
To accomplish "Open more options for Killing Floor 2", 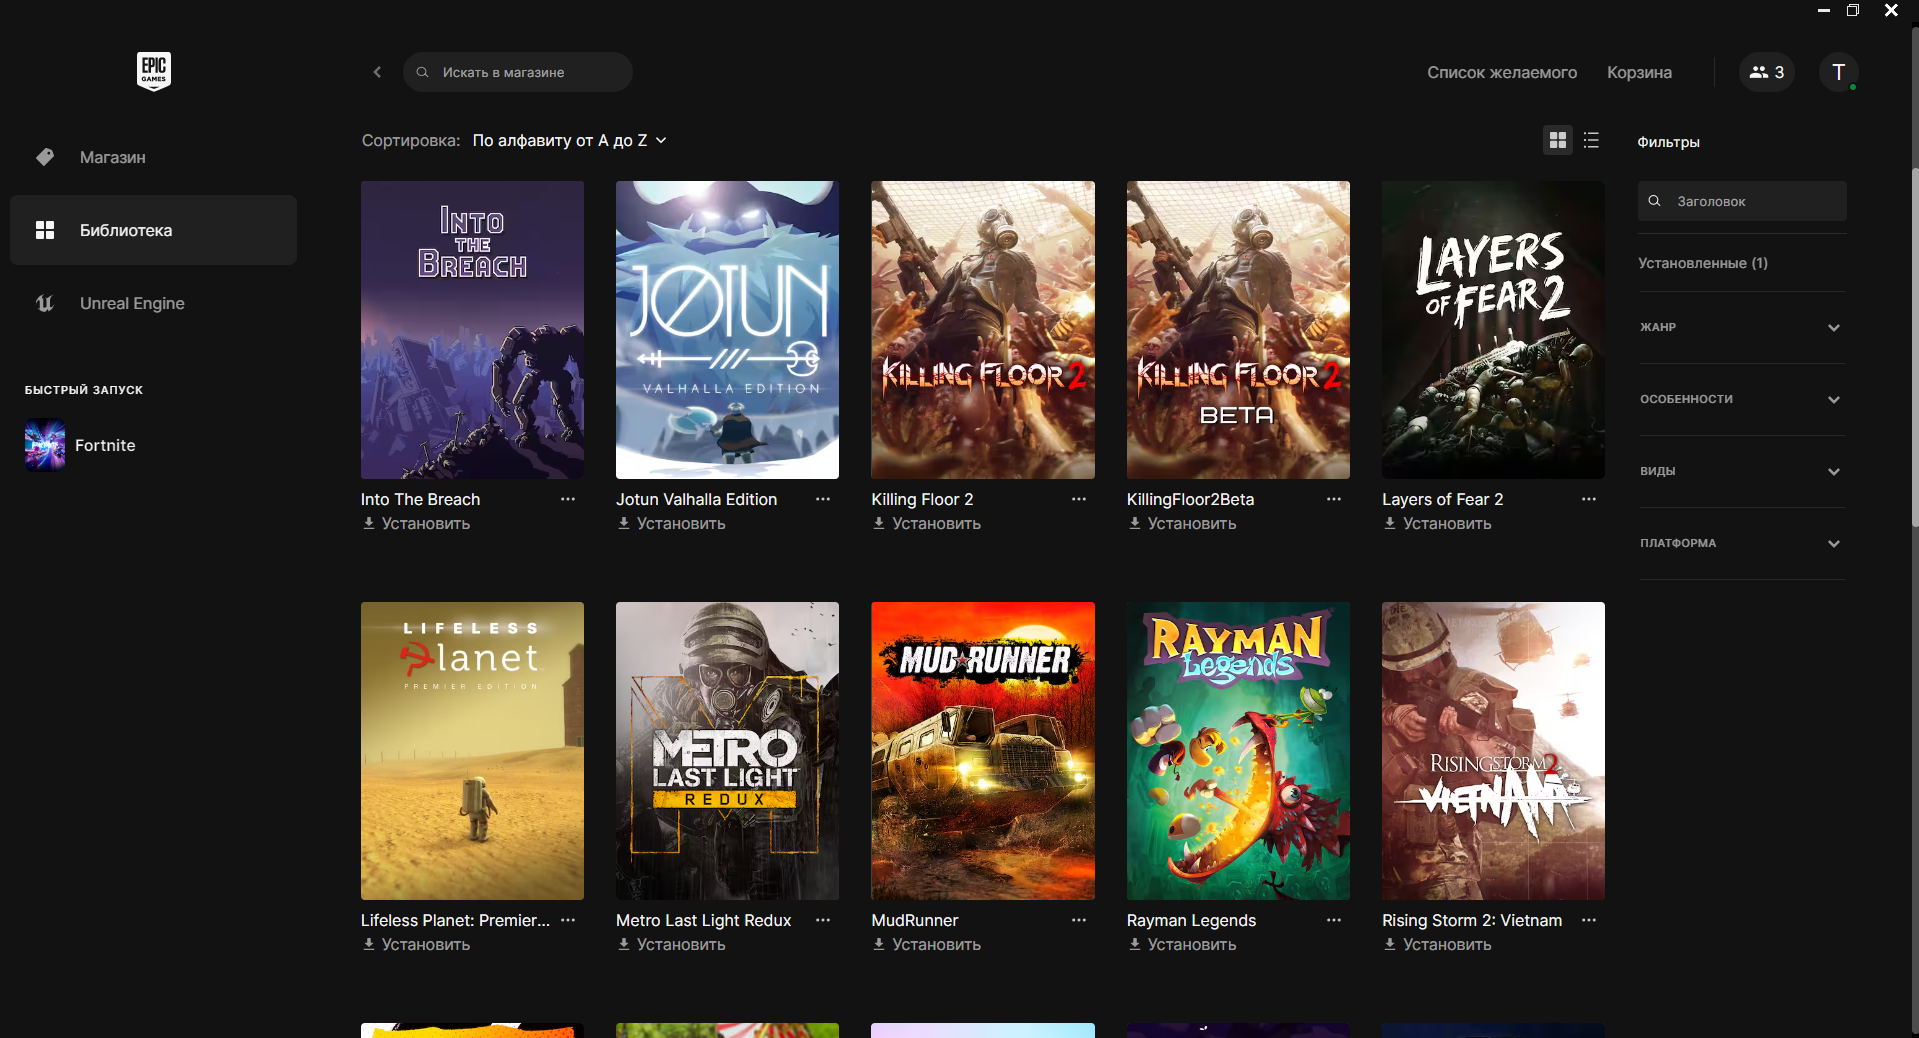I will pos(1079,499).
